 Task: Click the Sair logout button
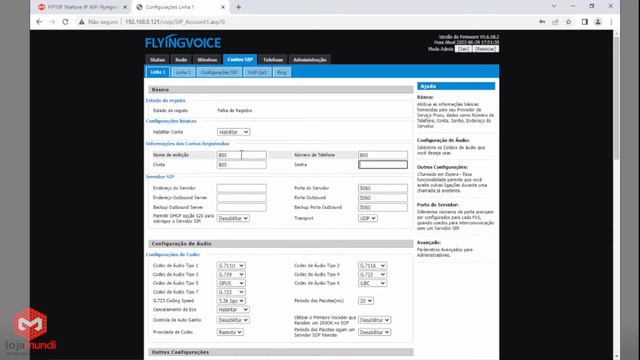tap(463, 49)
